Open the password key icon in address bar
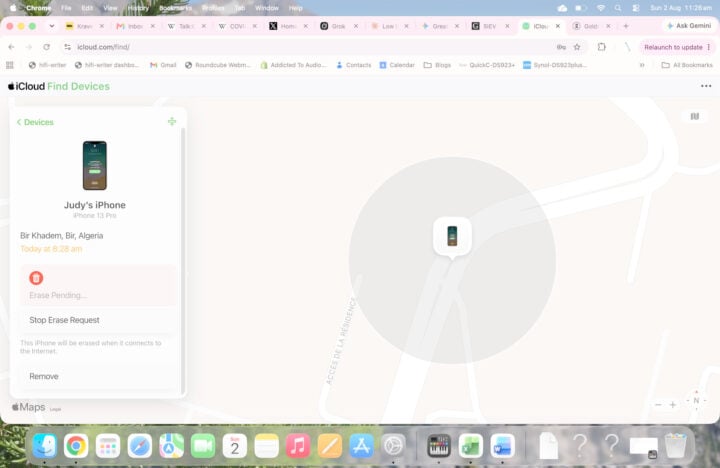 [x=561, y=47]
